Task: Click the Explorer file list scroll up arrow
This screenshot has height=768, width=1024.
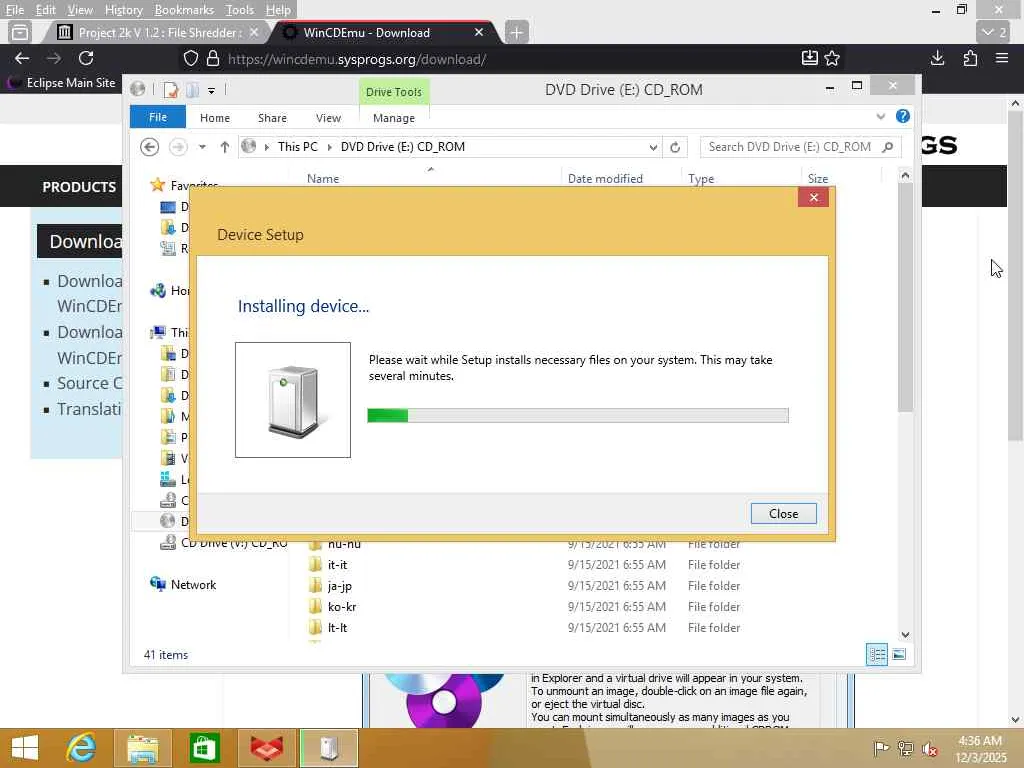Action: tap(905, 175)
